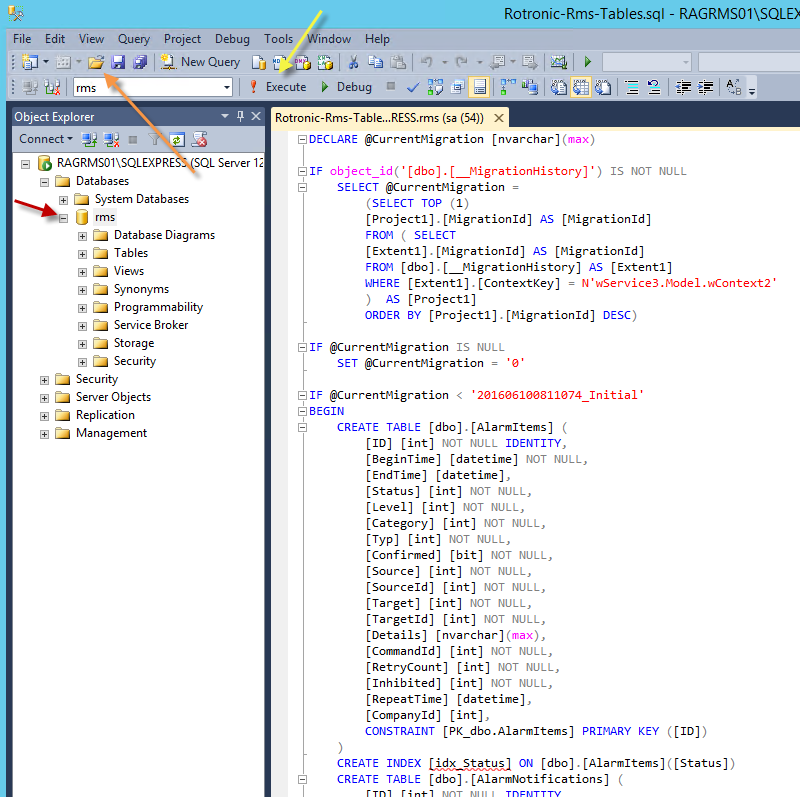The width and height of the screenshot is (800, 797).
Task: Click the Copy icon in toolbar
Action: pyautogui.click(x=376, y=62)
